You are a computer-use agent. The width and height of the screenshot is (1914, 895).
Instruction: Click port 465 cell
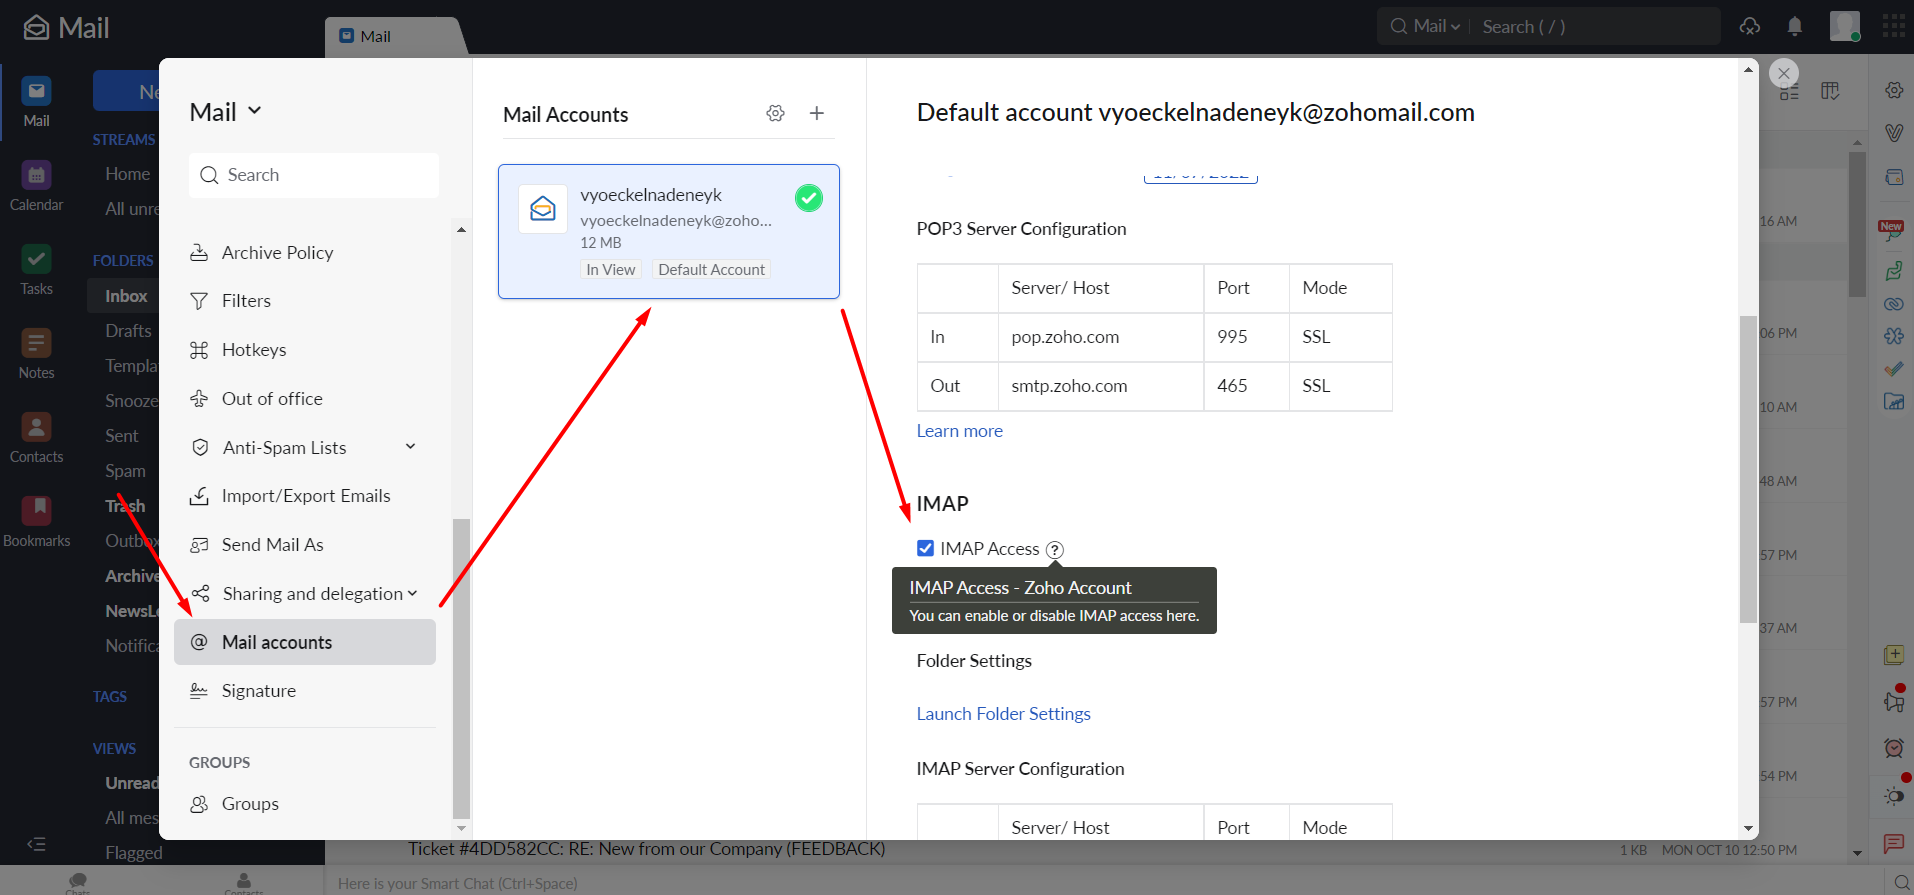(1247, 386)
